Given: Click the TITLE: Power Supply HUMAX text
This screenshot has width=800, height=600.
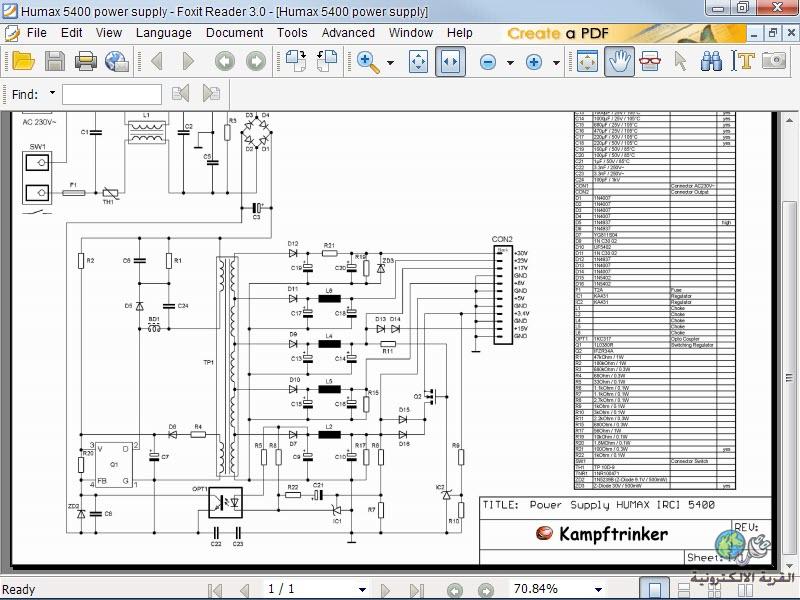Looking at the screenshot, I should click(598, 505).
